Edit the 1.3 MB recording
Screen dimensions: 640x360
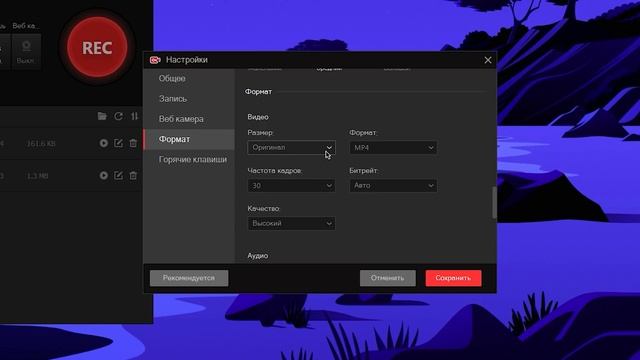[x=118, y=175]
